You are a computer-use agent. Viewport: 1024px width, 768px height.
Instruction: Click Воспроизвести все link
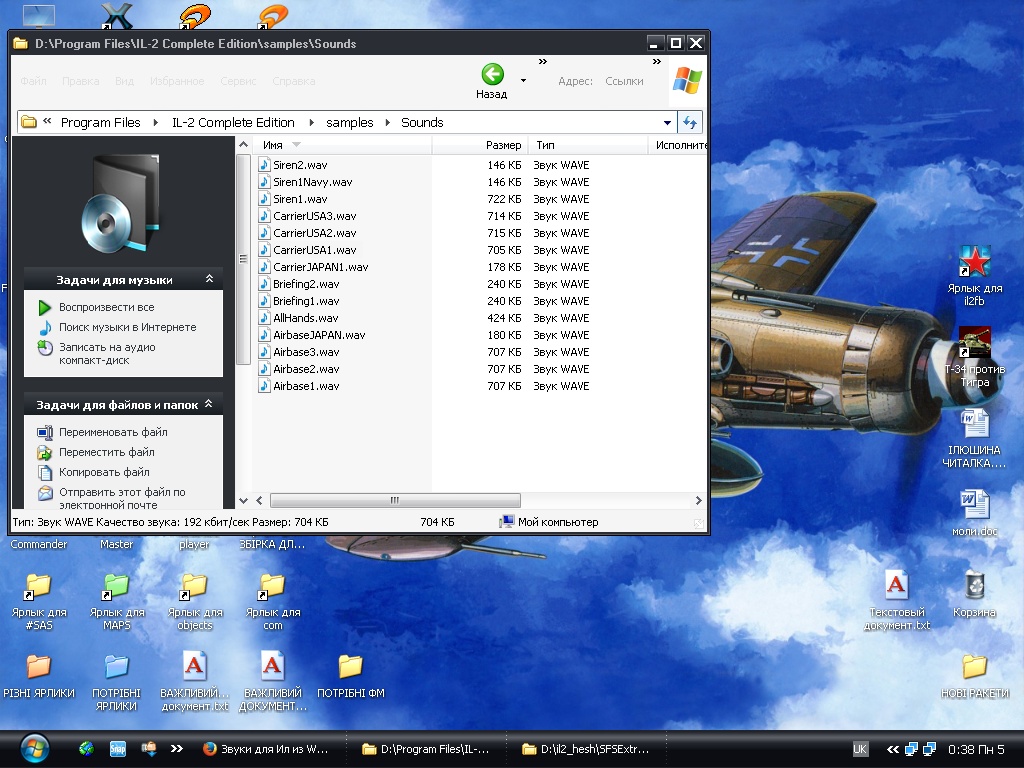(x=106, y=307)
